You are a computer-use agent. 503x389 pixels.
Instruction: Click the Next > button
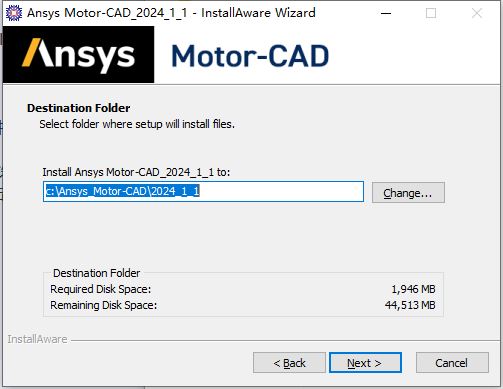click(x=365, y=363)
